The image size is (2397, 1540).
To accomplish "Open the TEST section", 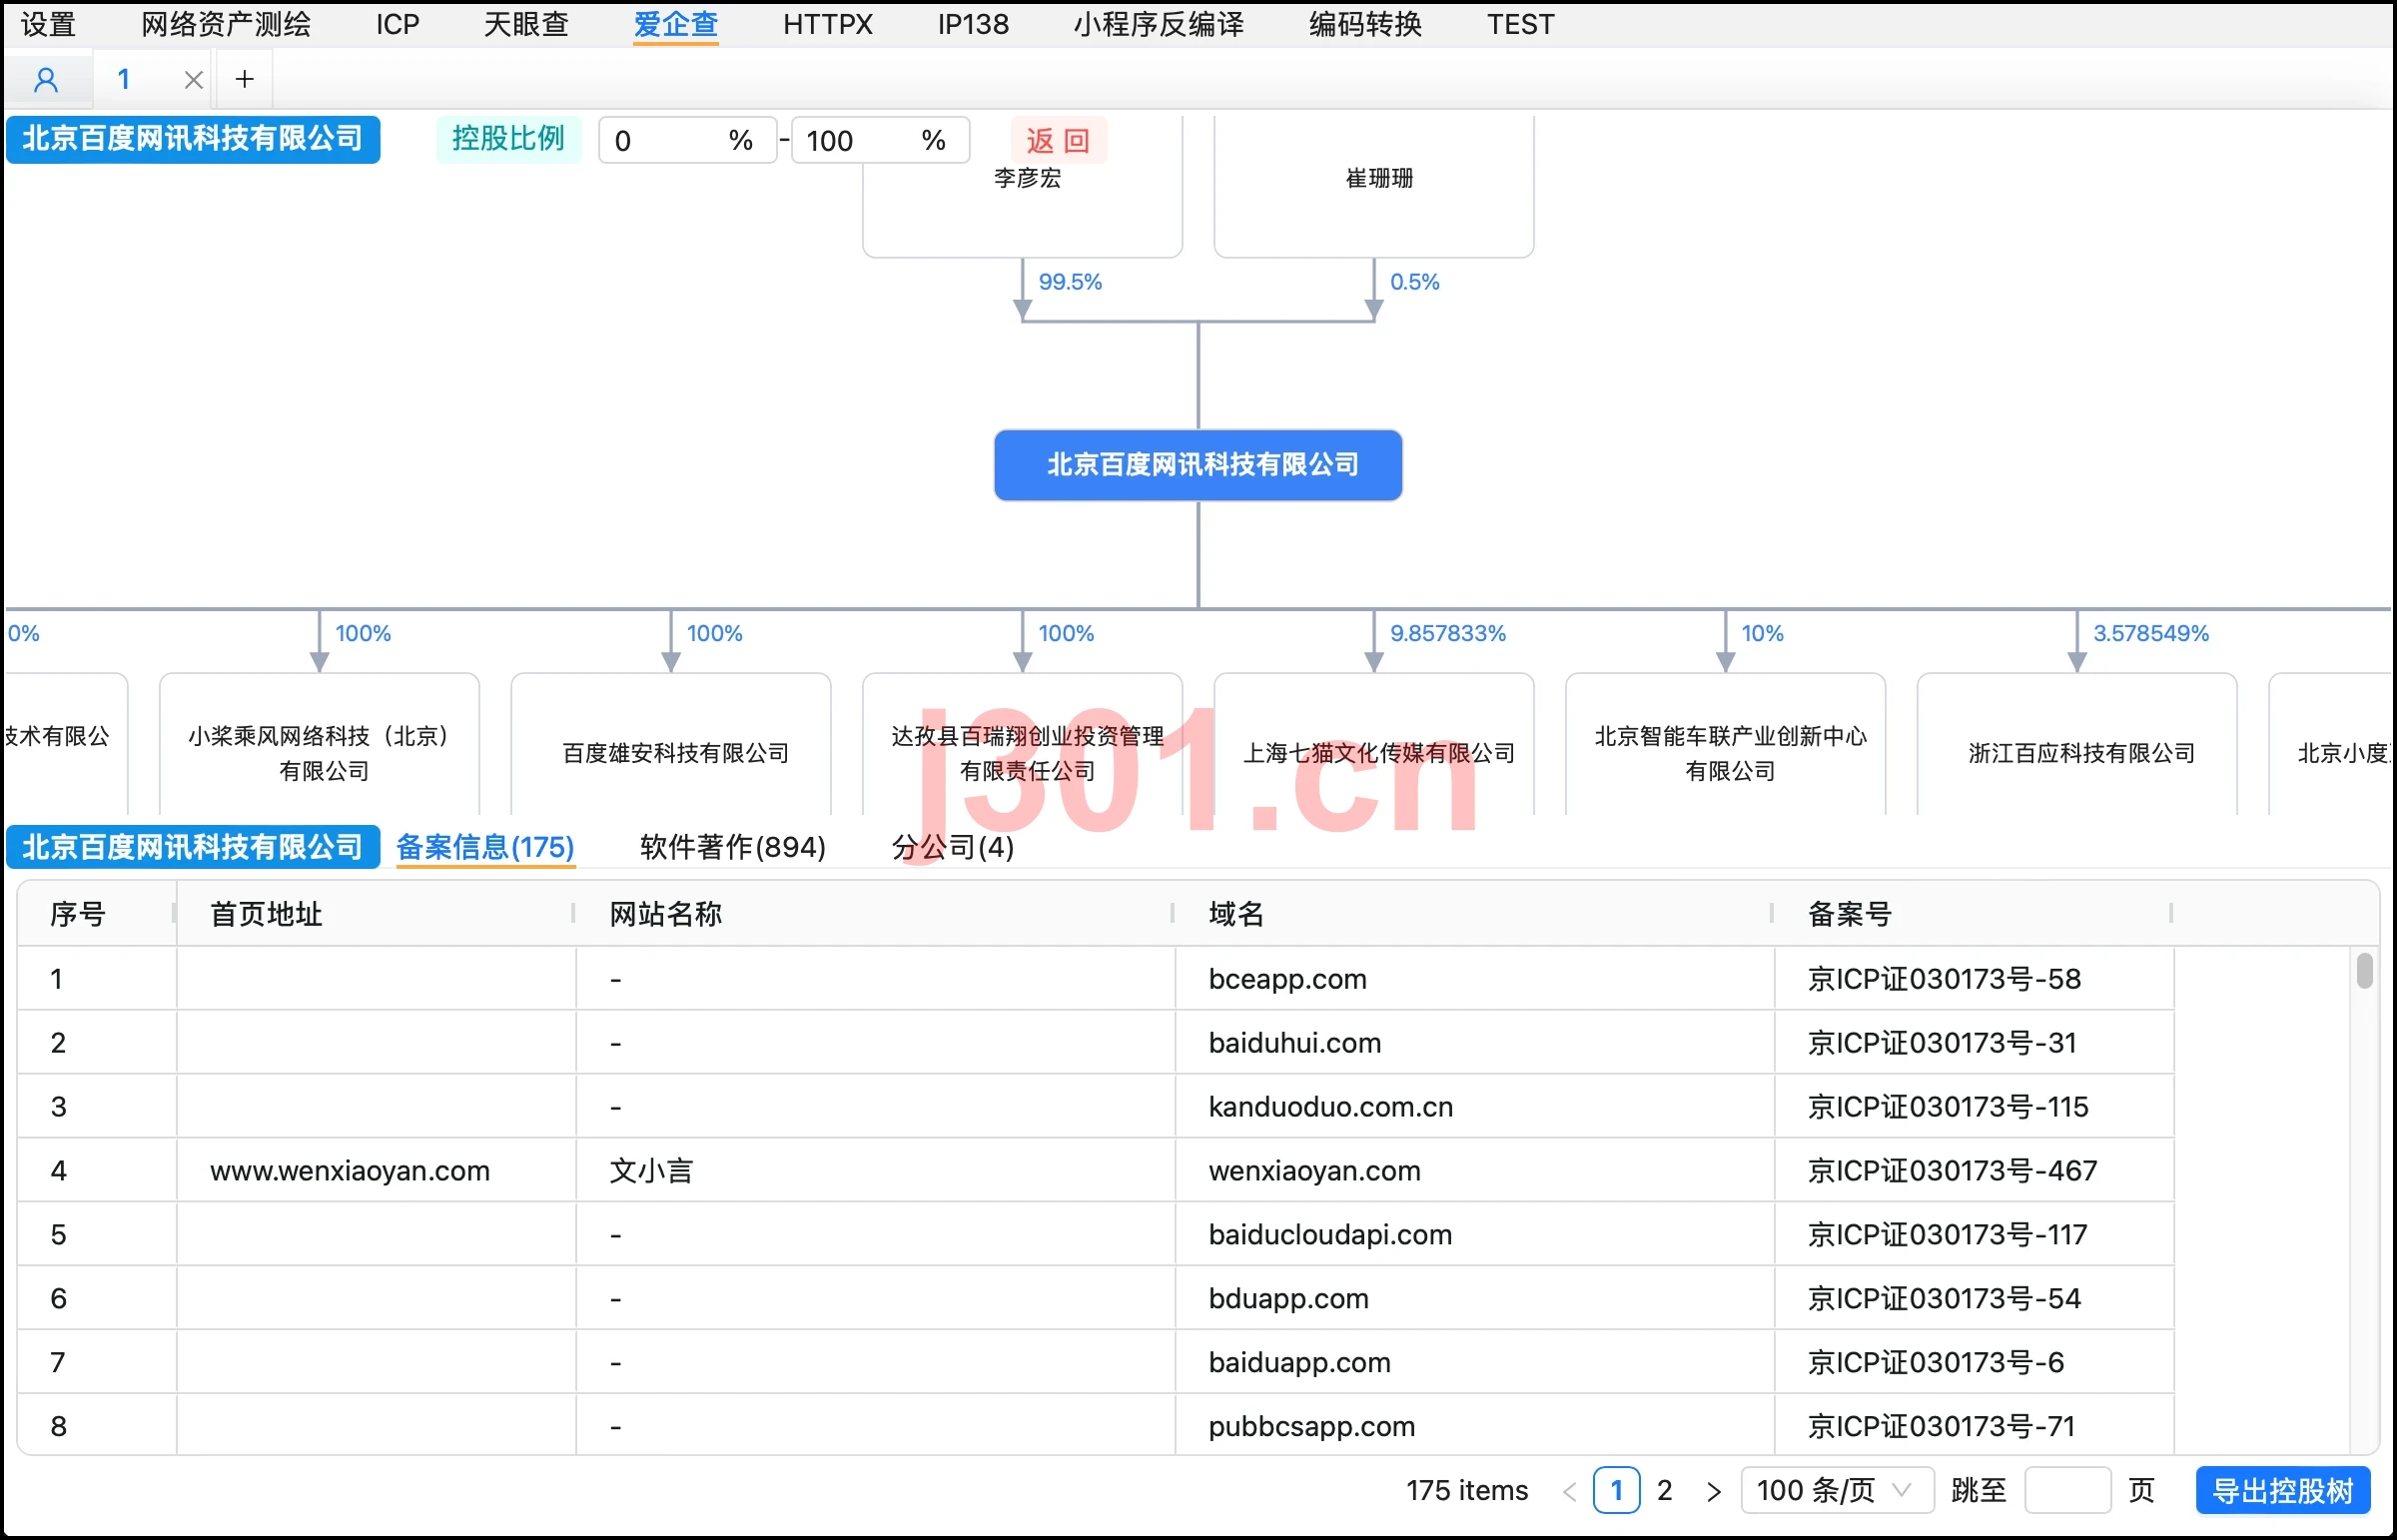I will (1520, 24).
